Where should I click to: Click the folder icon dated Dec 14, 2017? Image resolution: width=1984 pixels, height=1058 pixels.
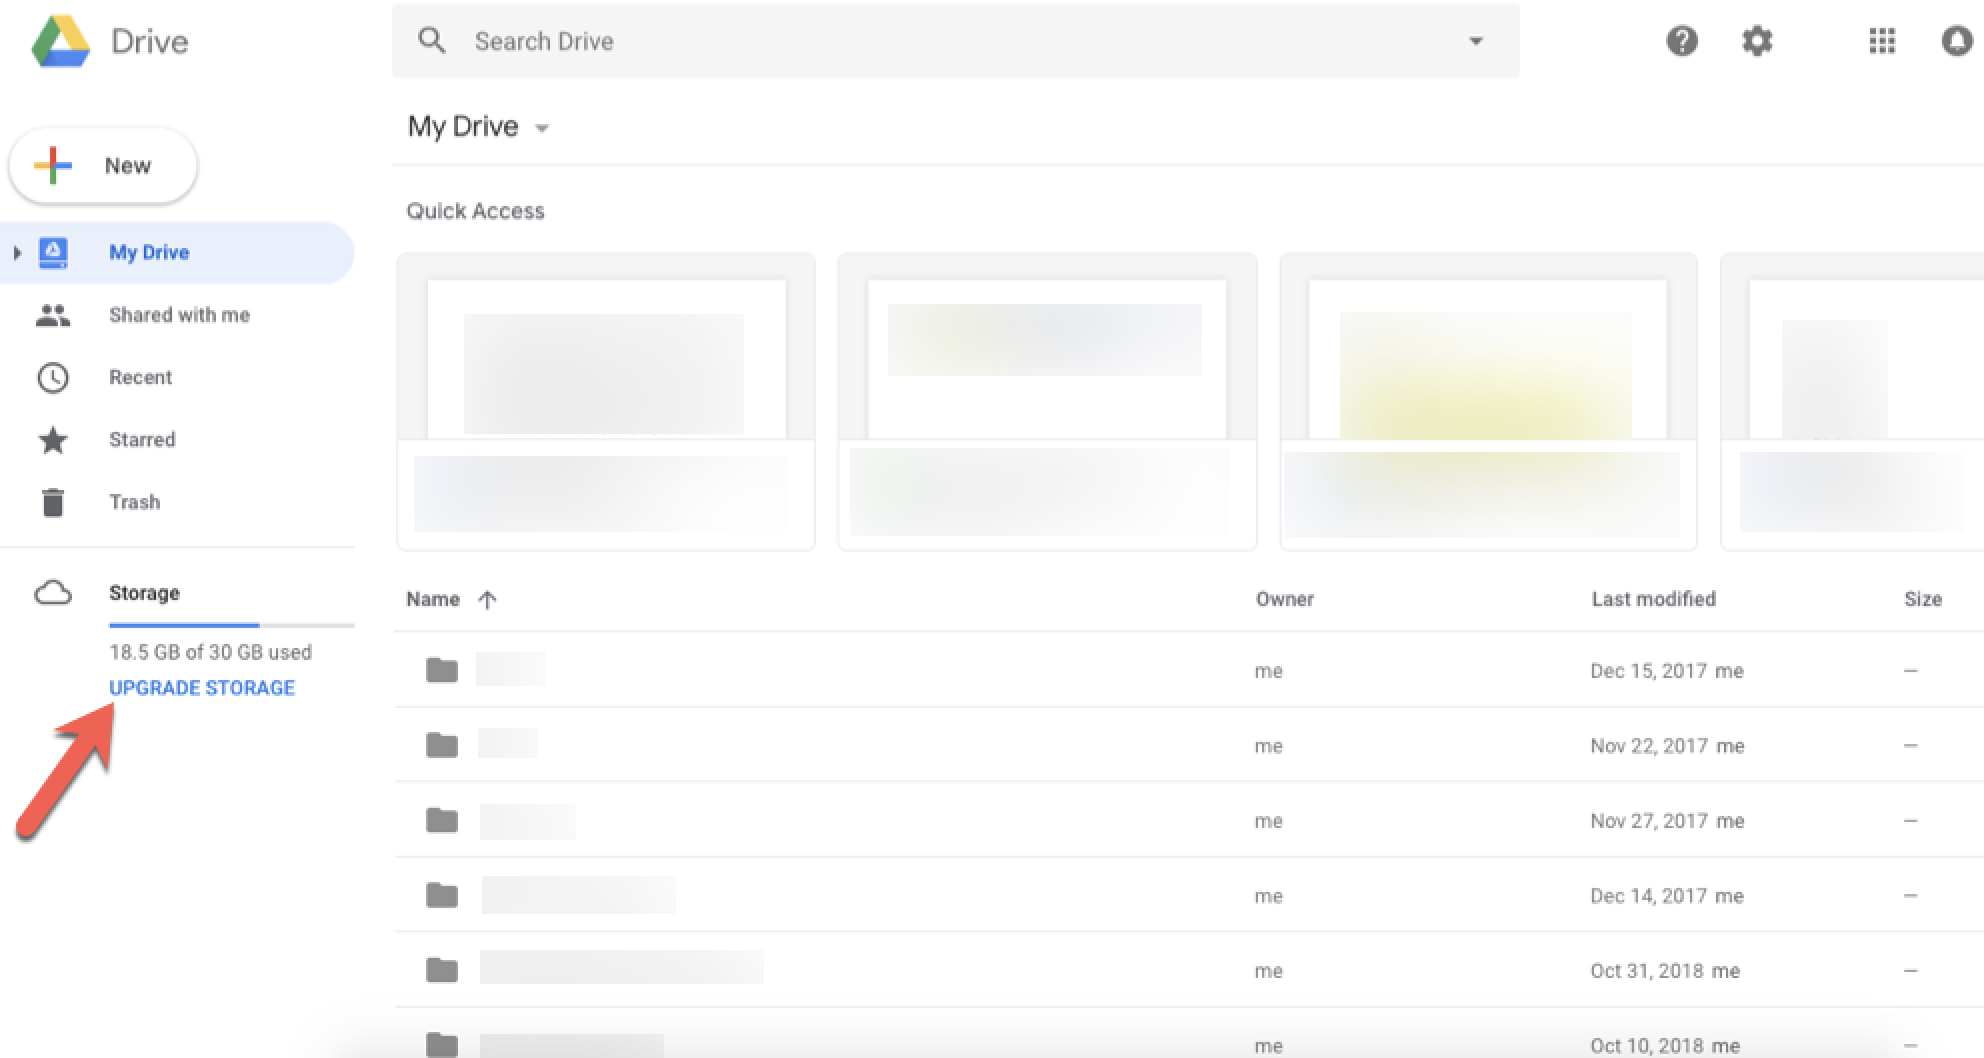[442, 895]
